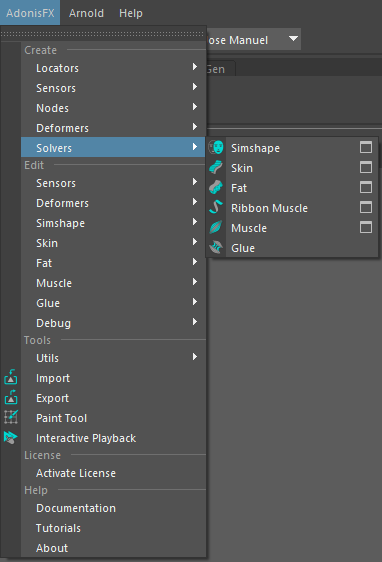Open Ribbon Muscle option box

point(366,207)
